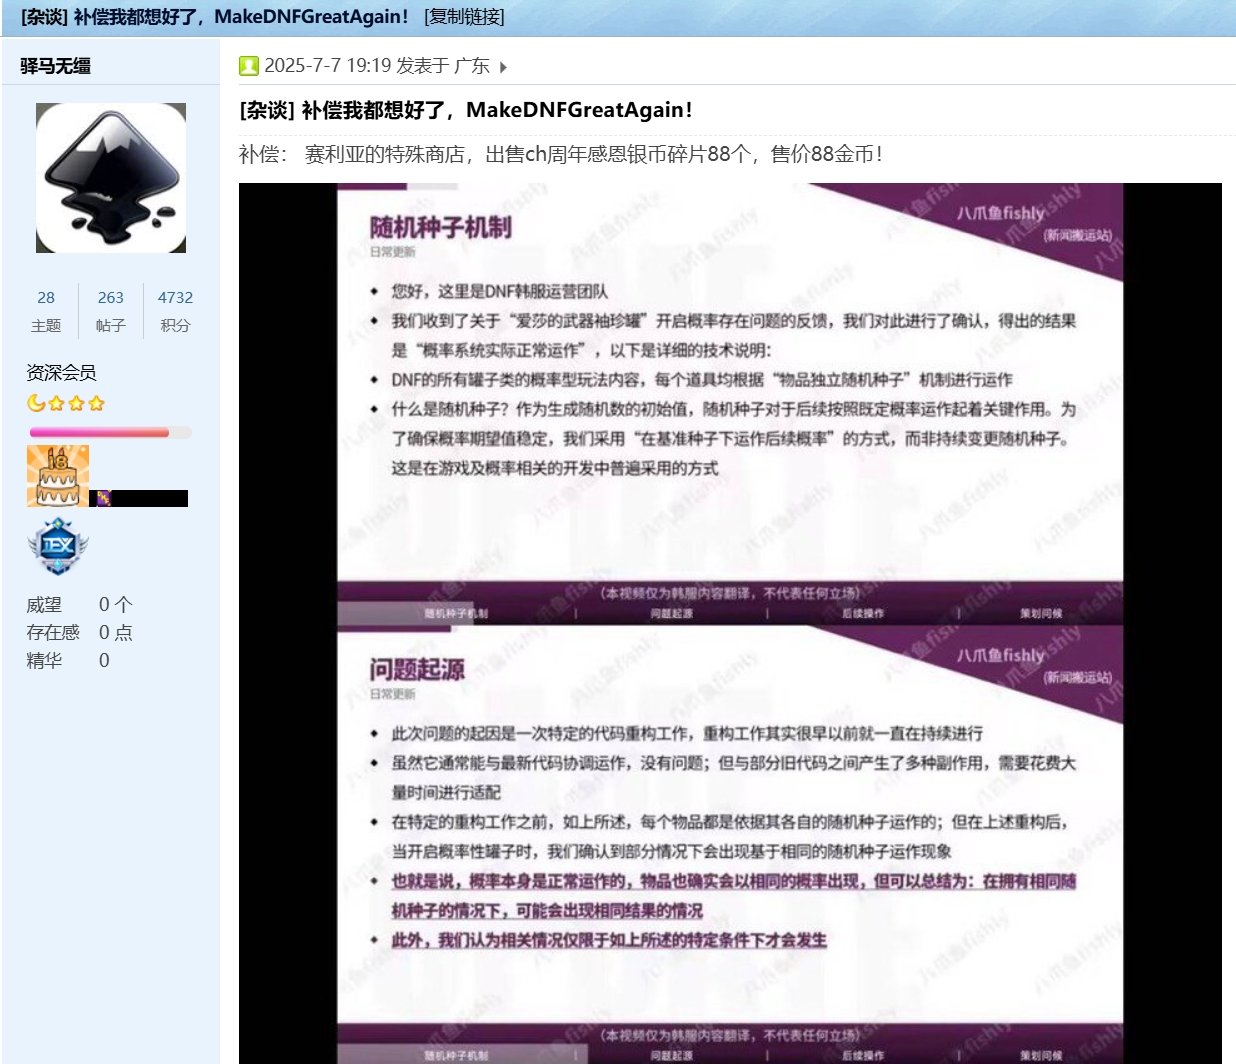Click the 资深会员 member rank label
1236x1064 pixels.
[x=61, y=373]
